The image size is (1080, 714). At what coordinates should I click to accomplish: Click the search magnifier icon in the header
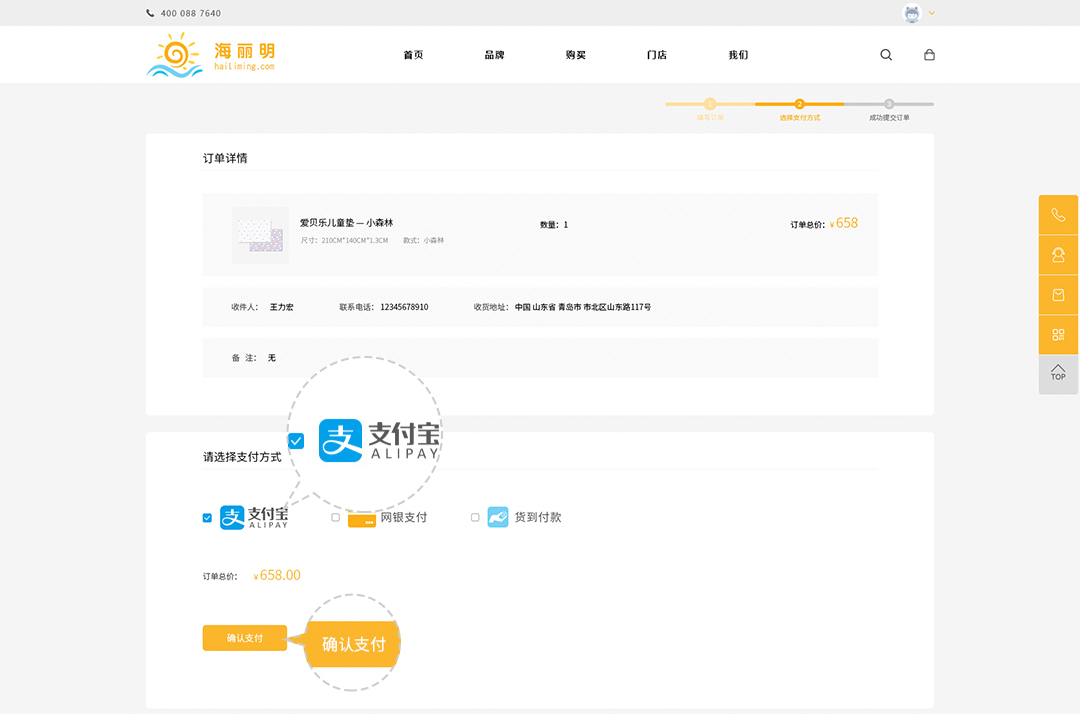pos(886,54)
